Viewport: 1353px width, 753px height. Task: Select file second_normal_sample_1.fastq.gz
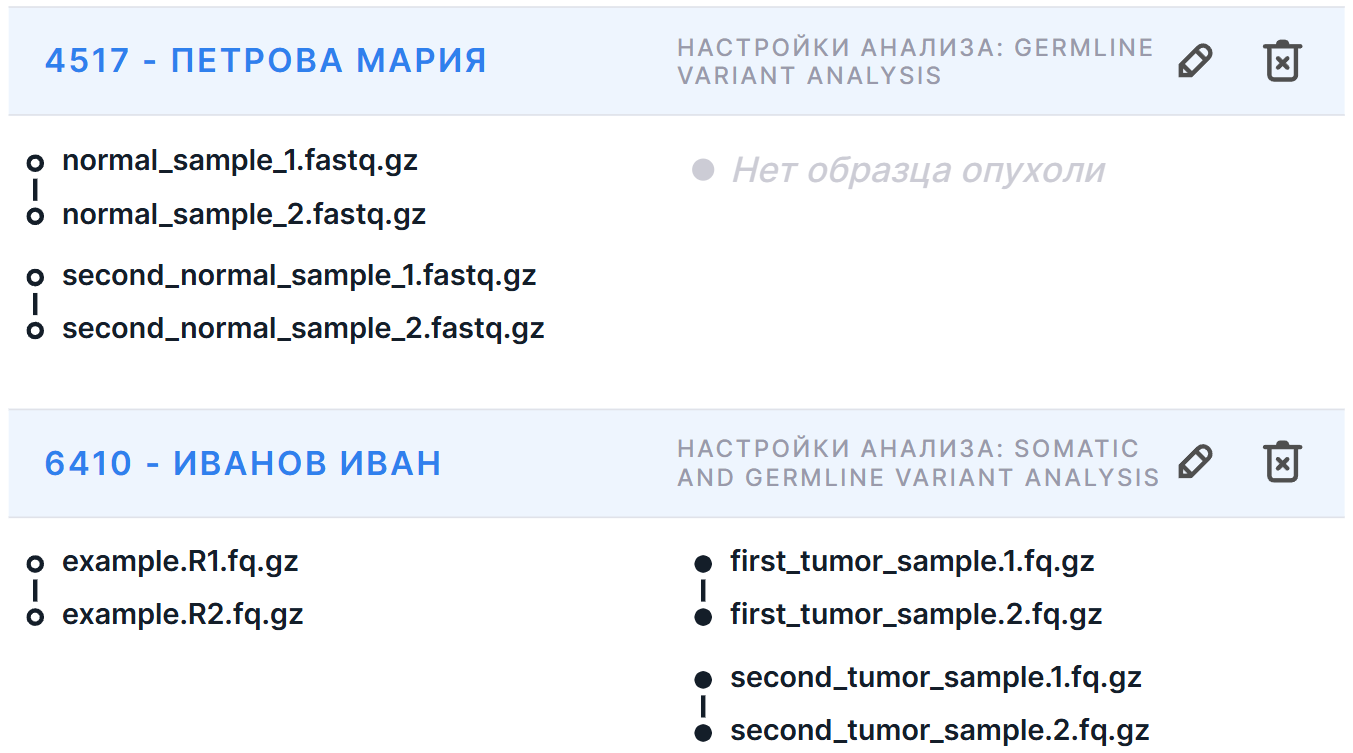coord(299,275)
